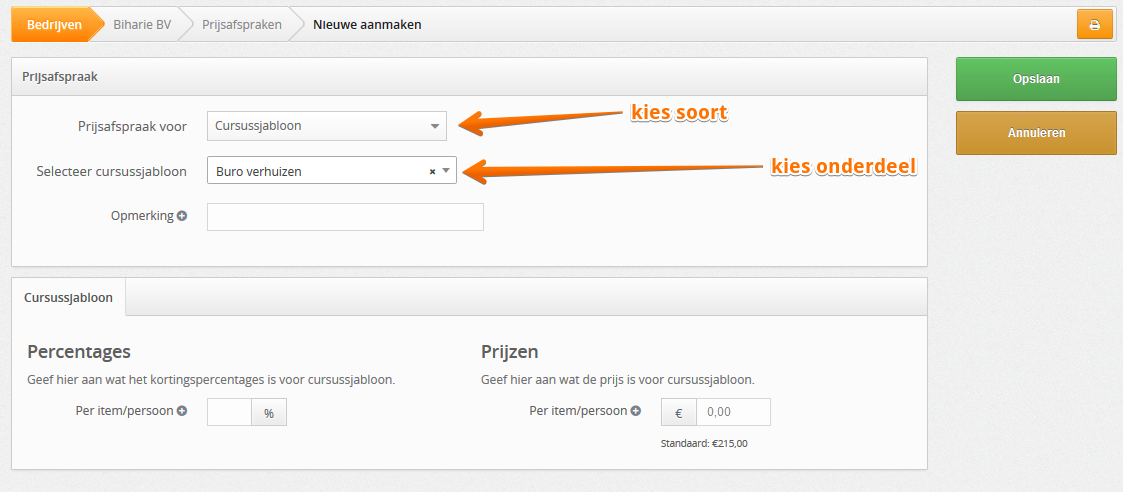Screen dimensions: 1123x492
Task: Click the price input showing 0,00
Action: pyautogui.click(x=733, y=413)
